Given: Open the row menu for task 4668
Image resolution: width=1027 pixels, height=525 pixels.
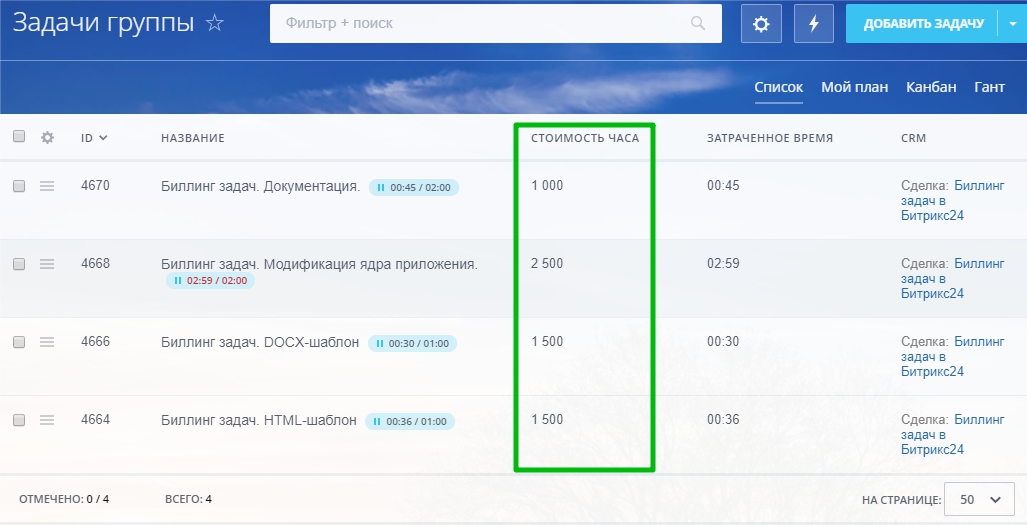Looking at the screenshot, I should pos(47,264).
